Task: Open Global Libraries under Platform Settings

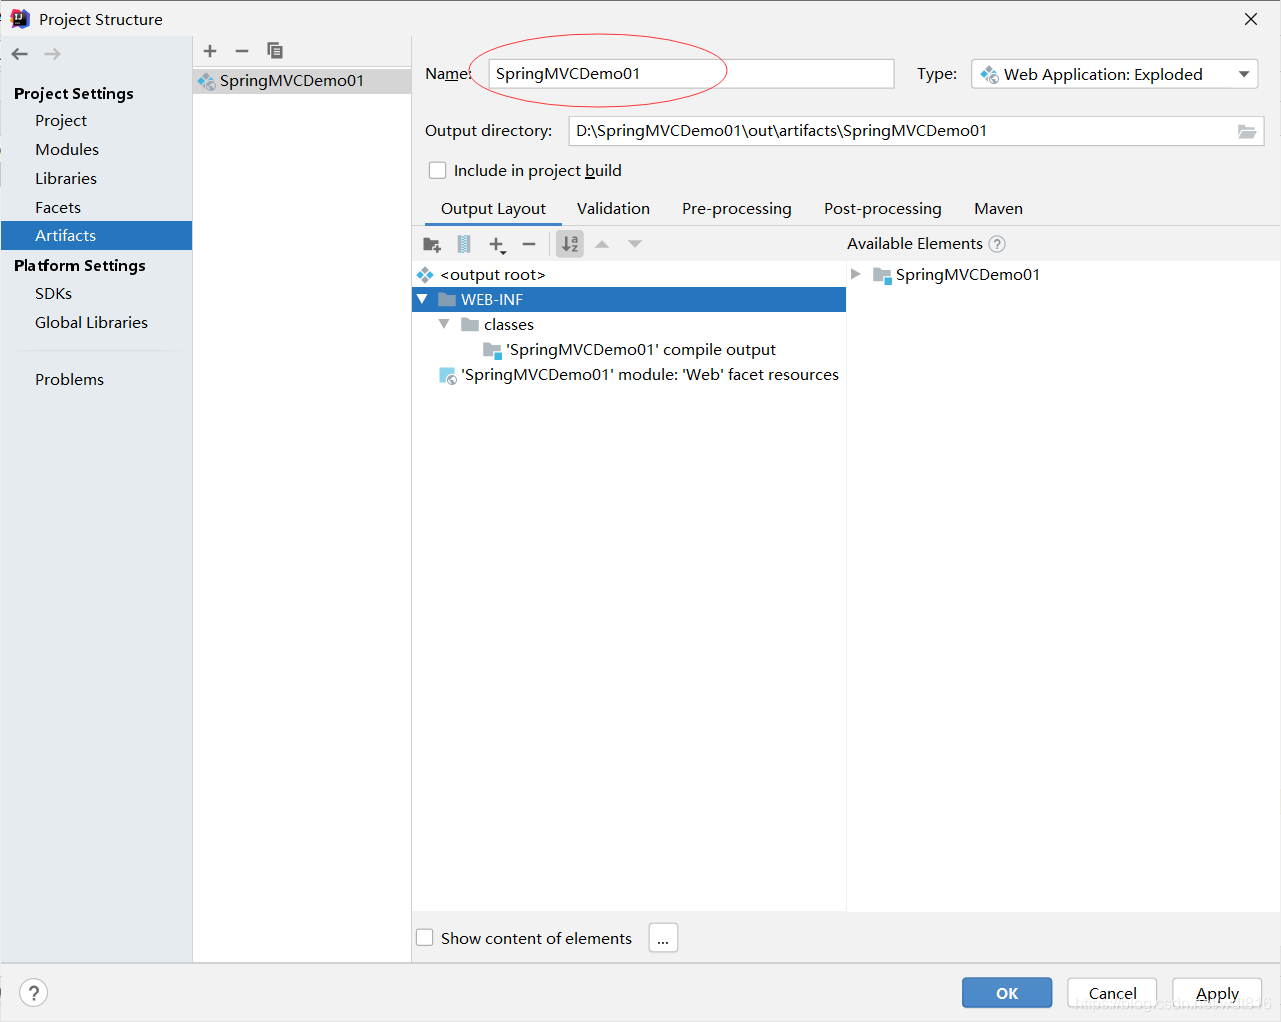Action: (91, 322)
